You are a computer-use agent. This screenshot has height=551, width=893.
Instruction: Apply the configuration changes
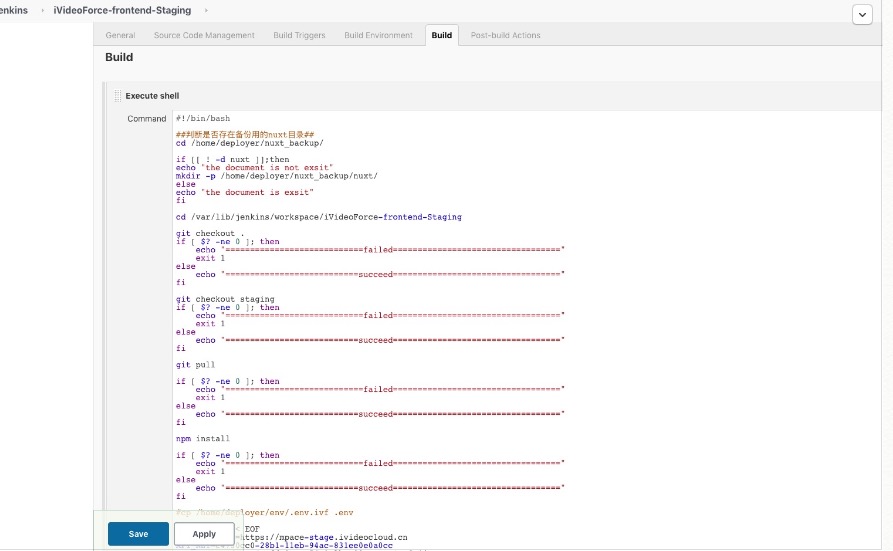204,534
